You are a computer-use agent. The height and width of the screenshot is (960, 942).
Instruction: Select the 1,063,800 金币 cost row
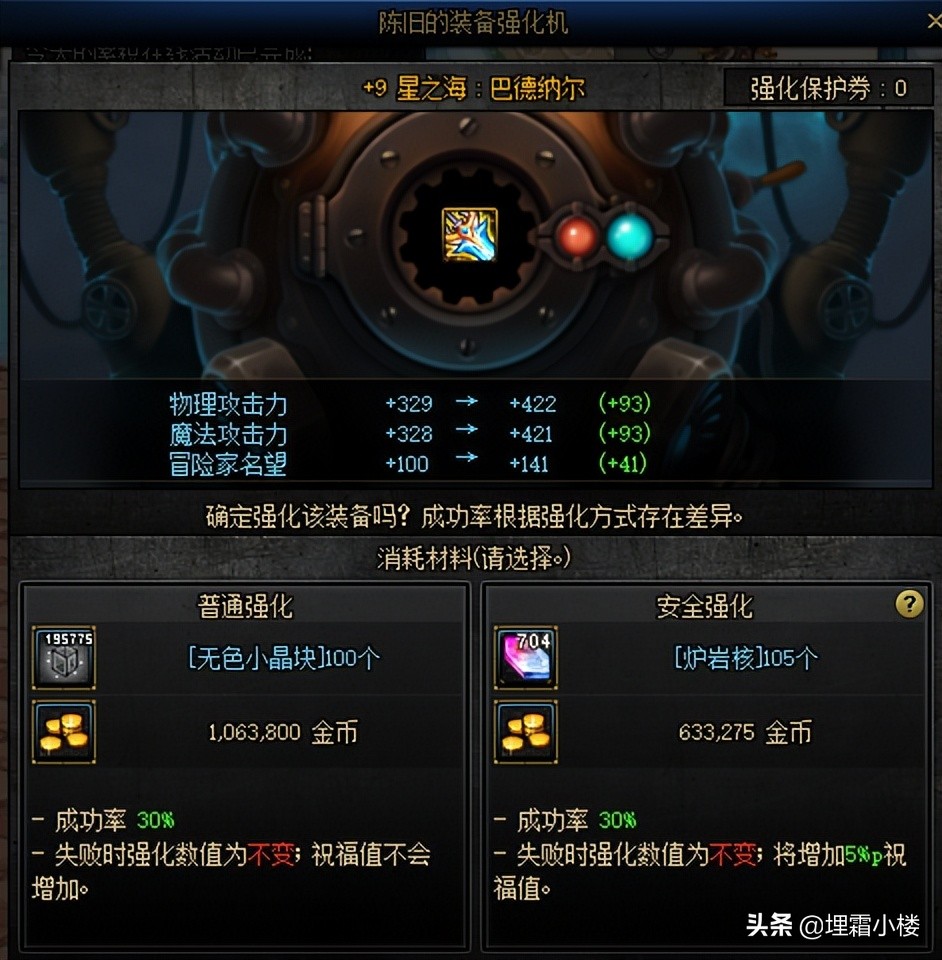[247, 732]
